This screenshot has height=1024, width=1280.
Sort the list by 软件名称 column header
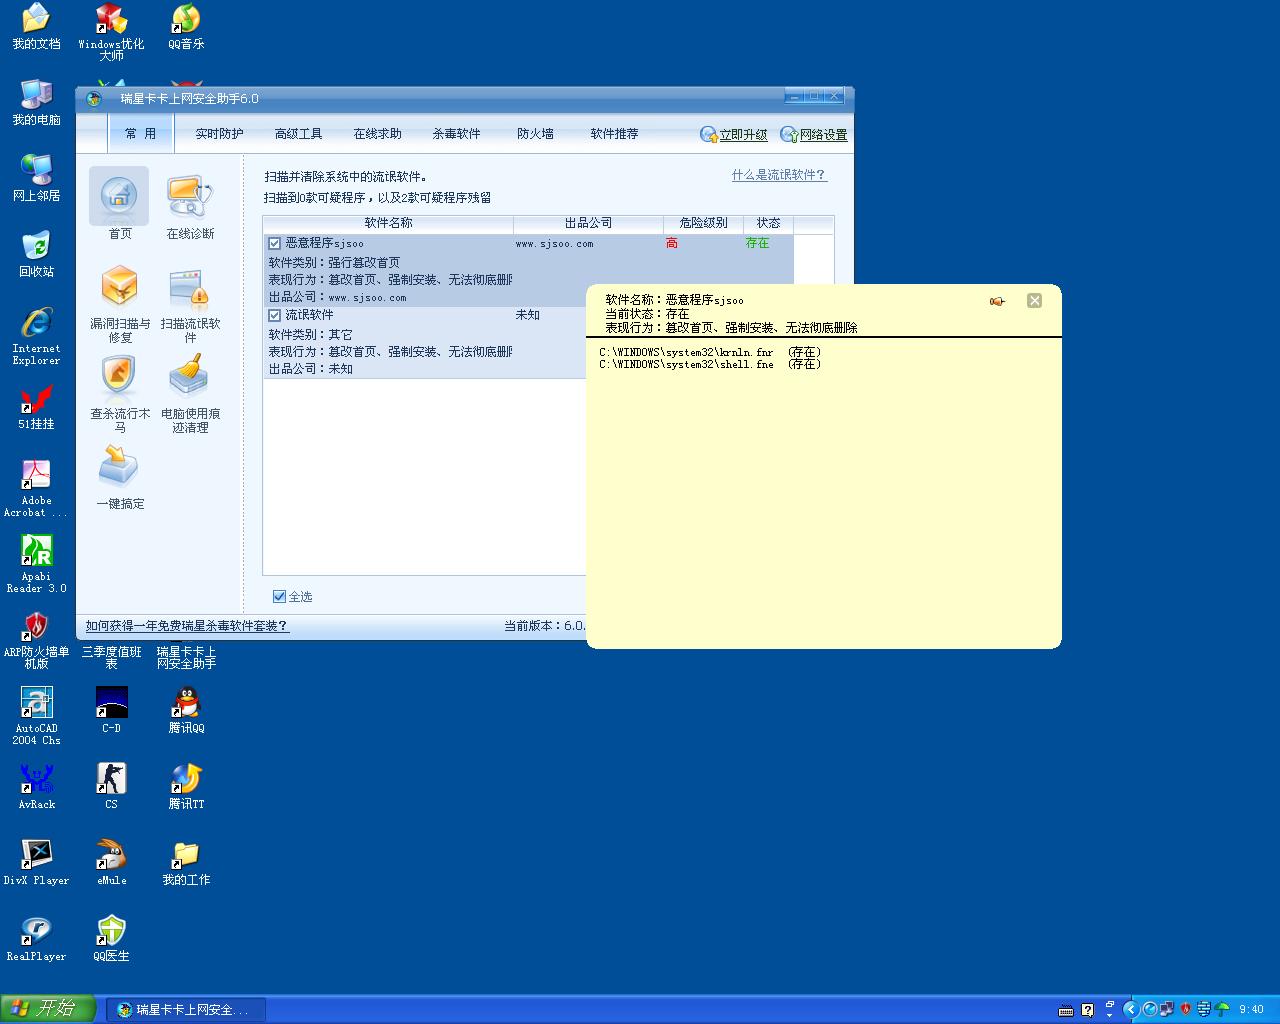coord(388,224)
